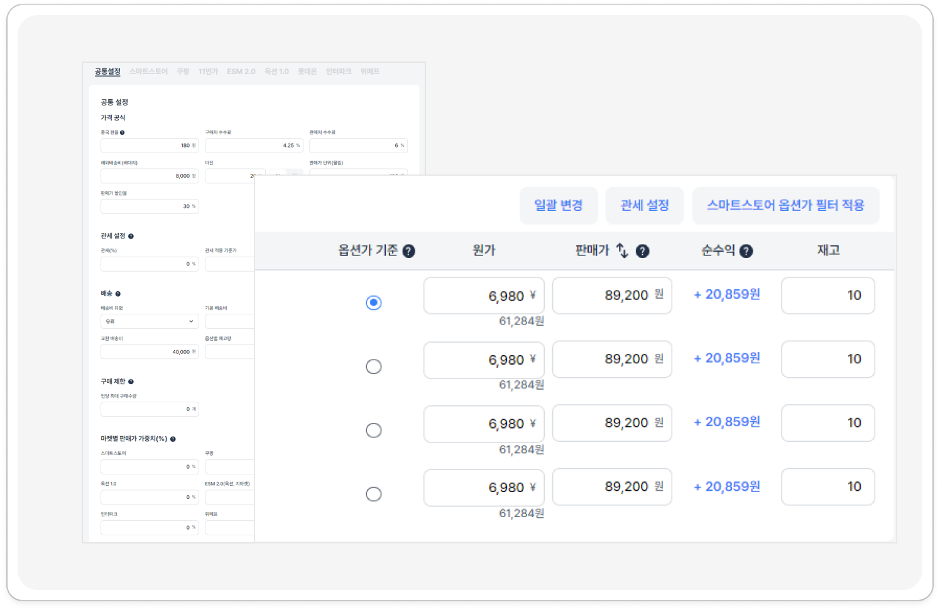Open the 관세 설정 button
The image size is (941, 610).
[x=646, y=205]
